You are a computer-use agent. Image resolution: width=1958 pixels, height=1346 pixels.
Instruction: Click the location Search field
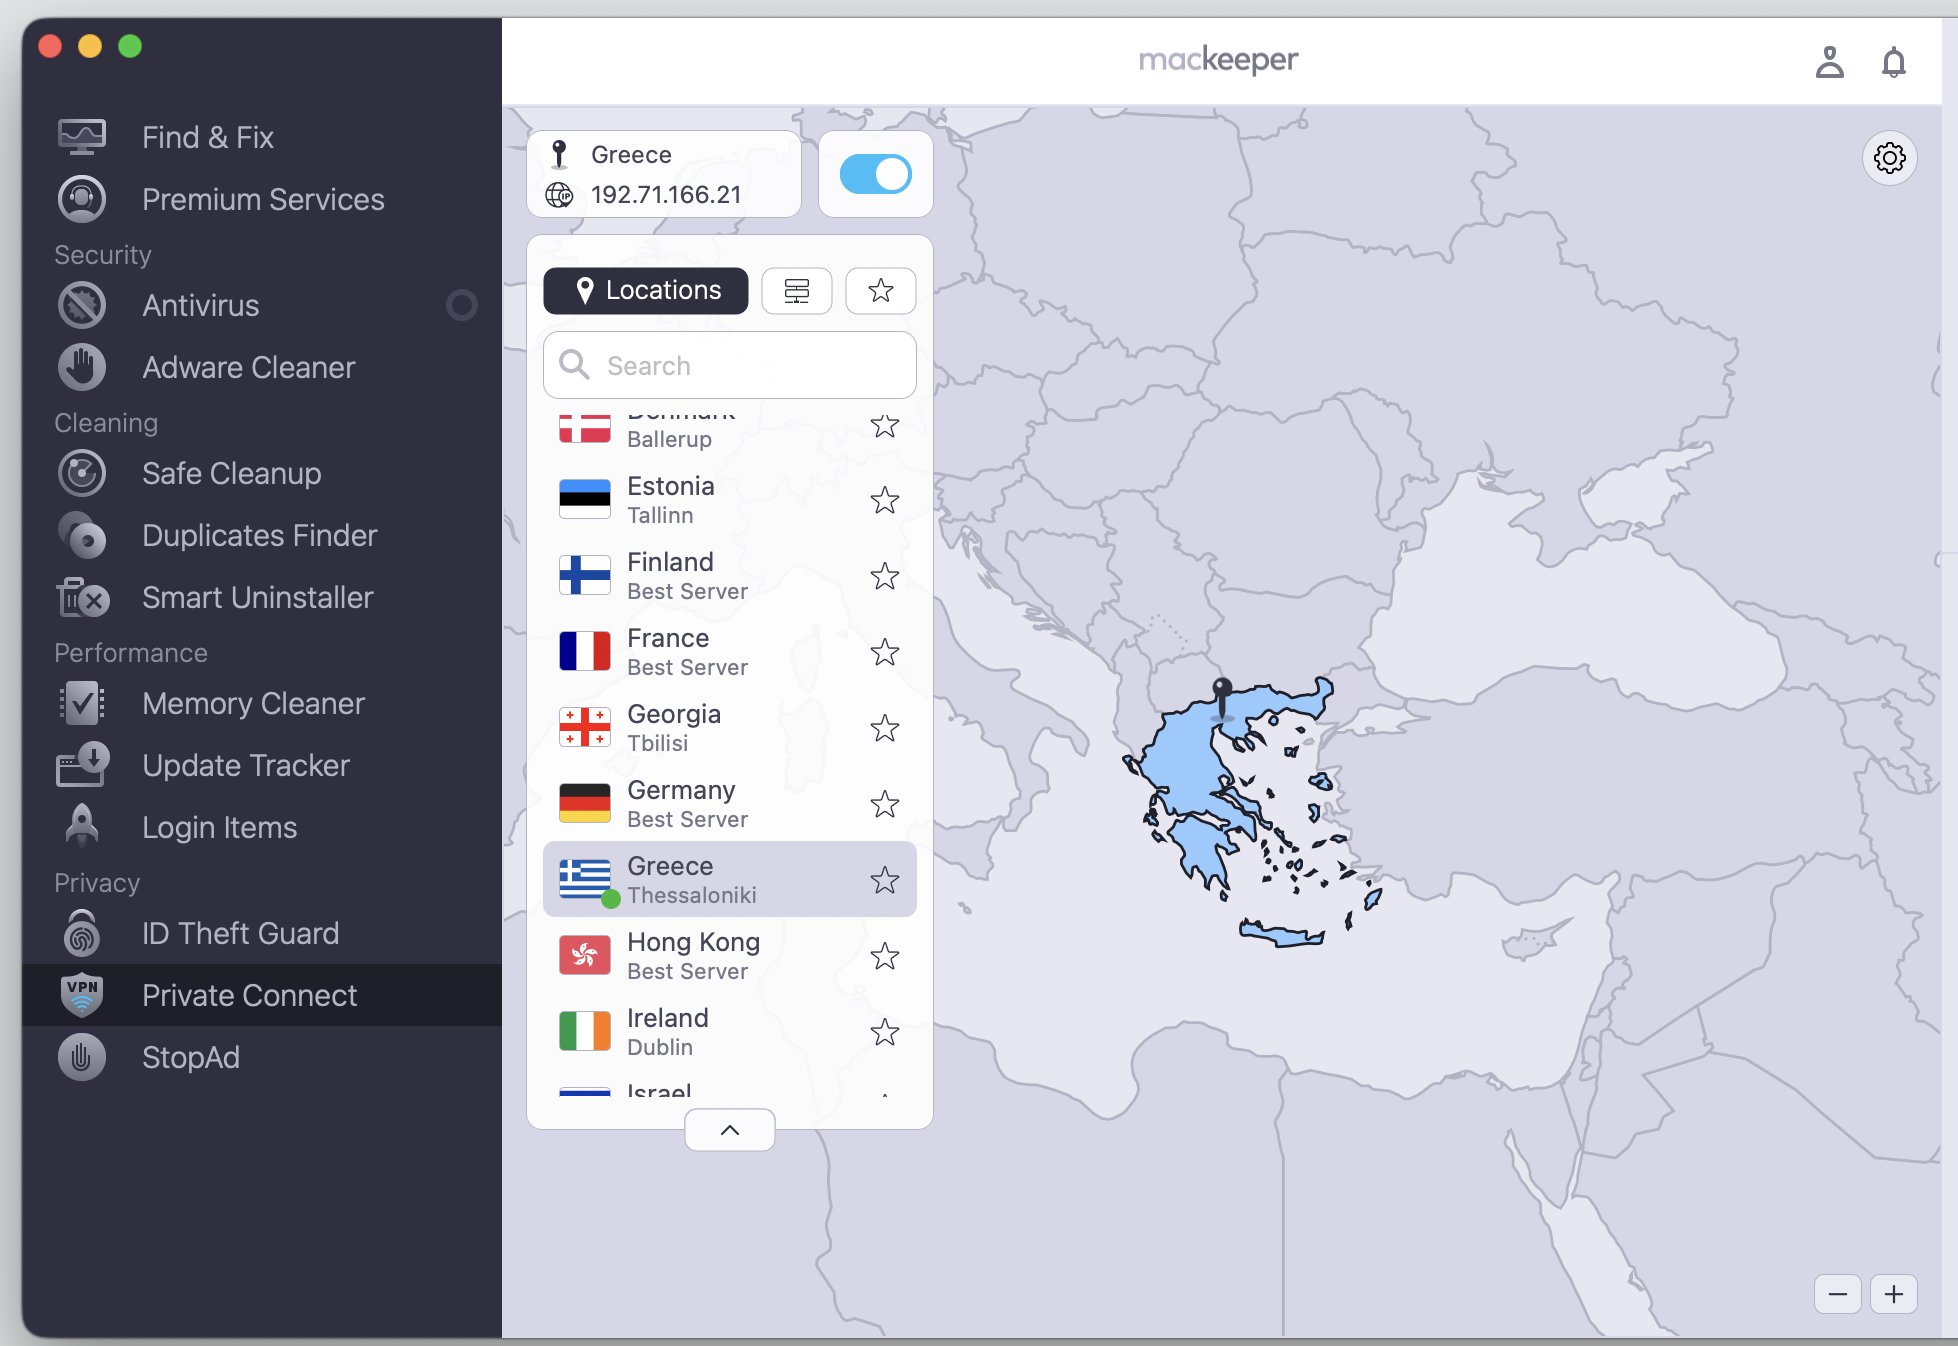click(x=730, y=365)
